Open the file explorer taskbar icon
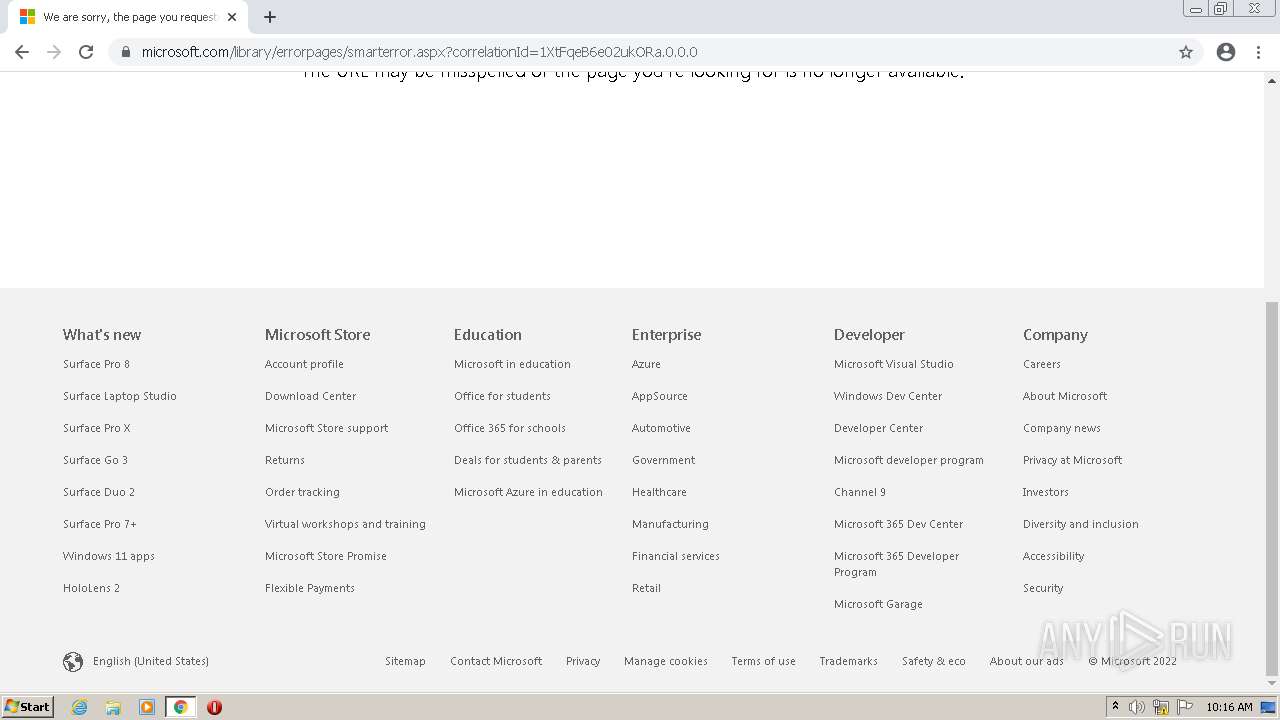The image size is (1280, 720). tap(113, 707)
